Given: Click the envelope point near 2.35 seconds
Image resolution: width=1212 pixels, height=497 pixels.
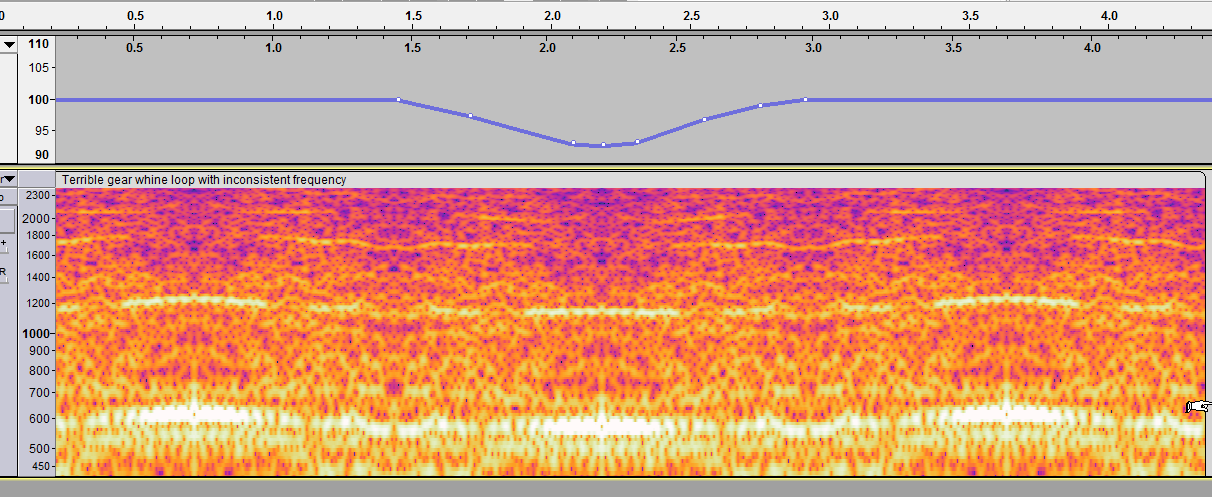Looking at the screenshot, I should (x=637, y=142).
